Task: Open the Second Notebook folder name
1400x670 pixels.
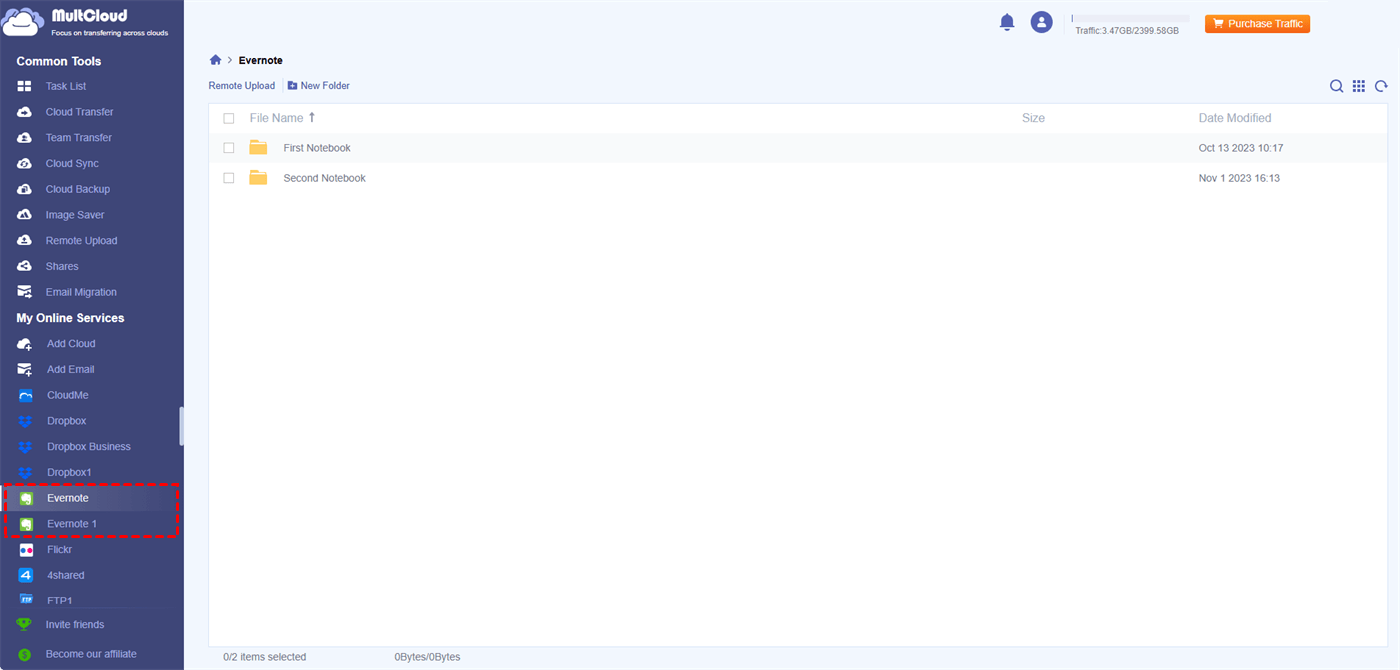Action: pyautogui.click(x=325, y=178)
